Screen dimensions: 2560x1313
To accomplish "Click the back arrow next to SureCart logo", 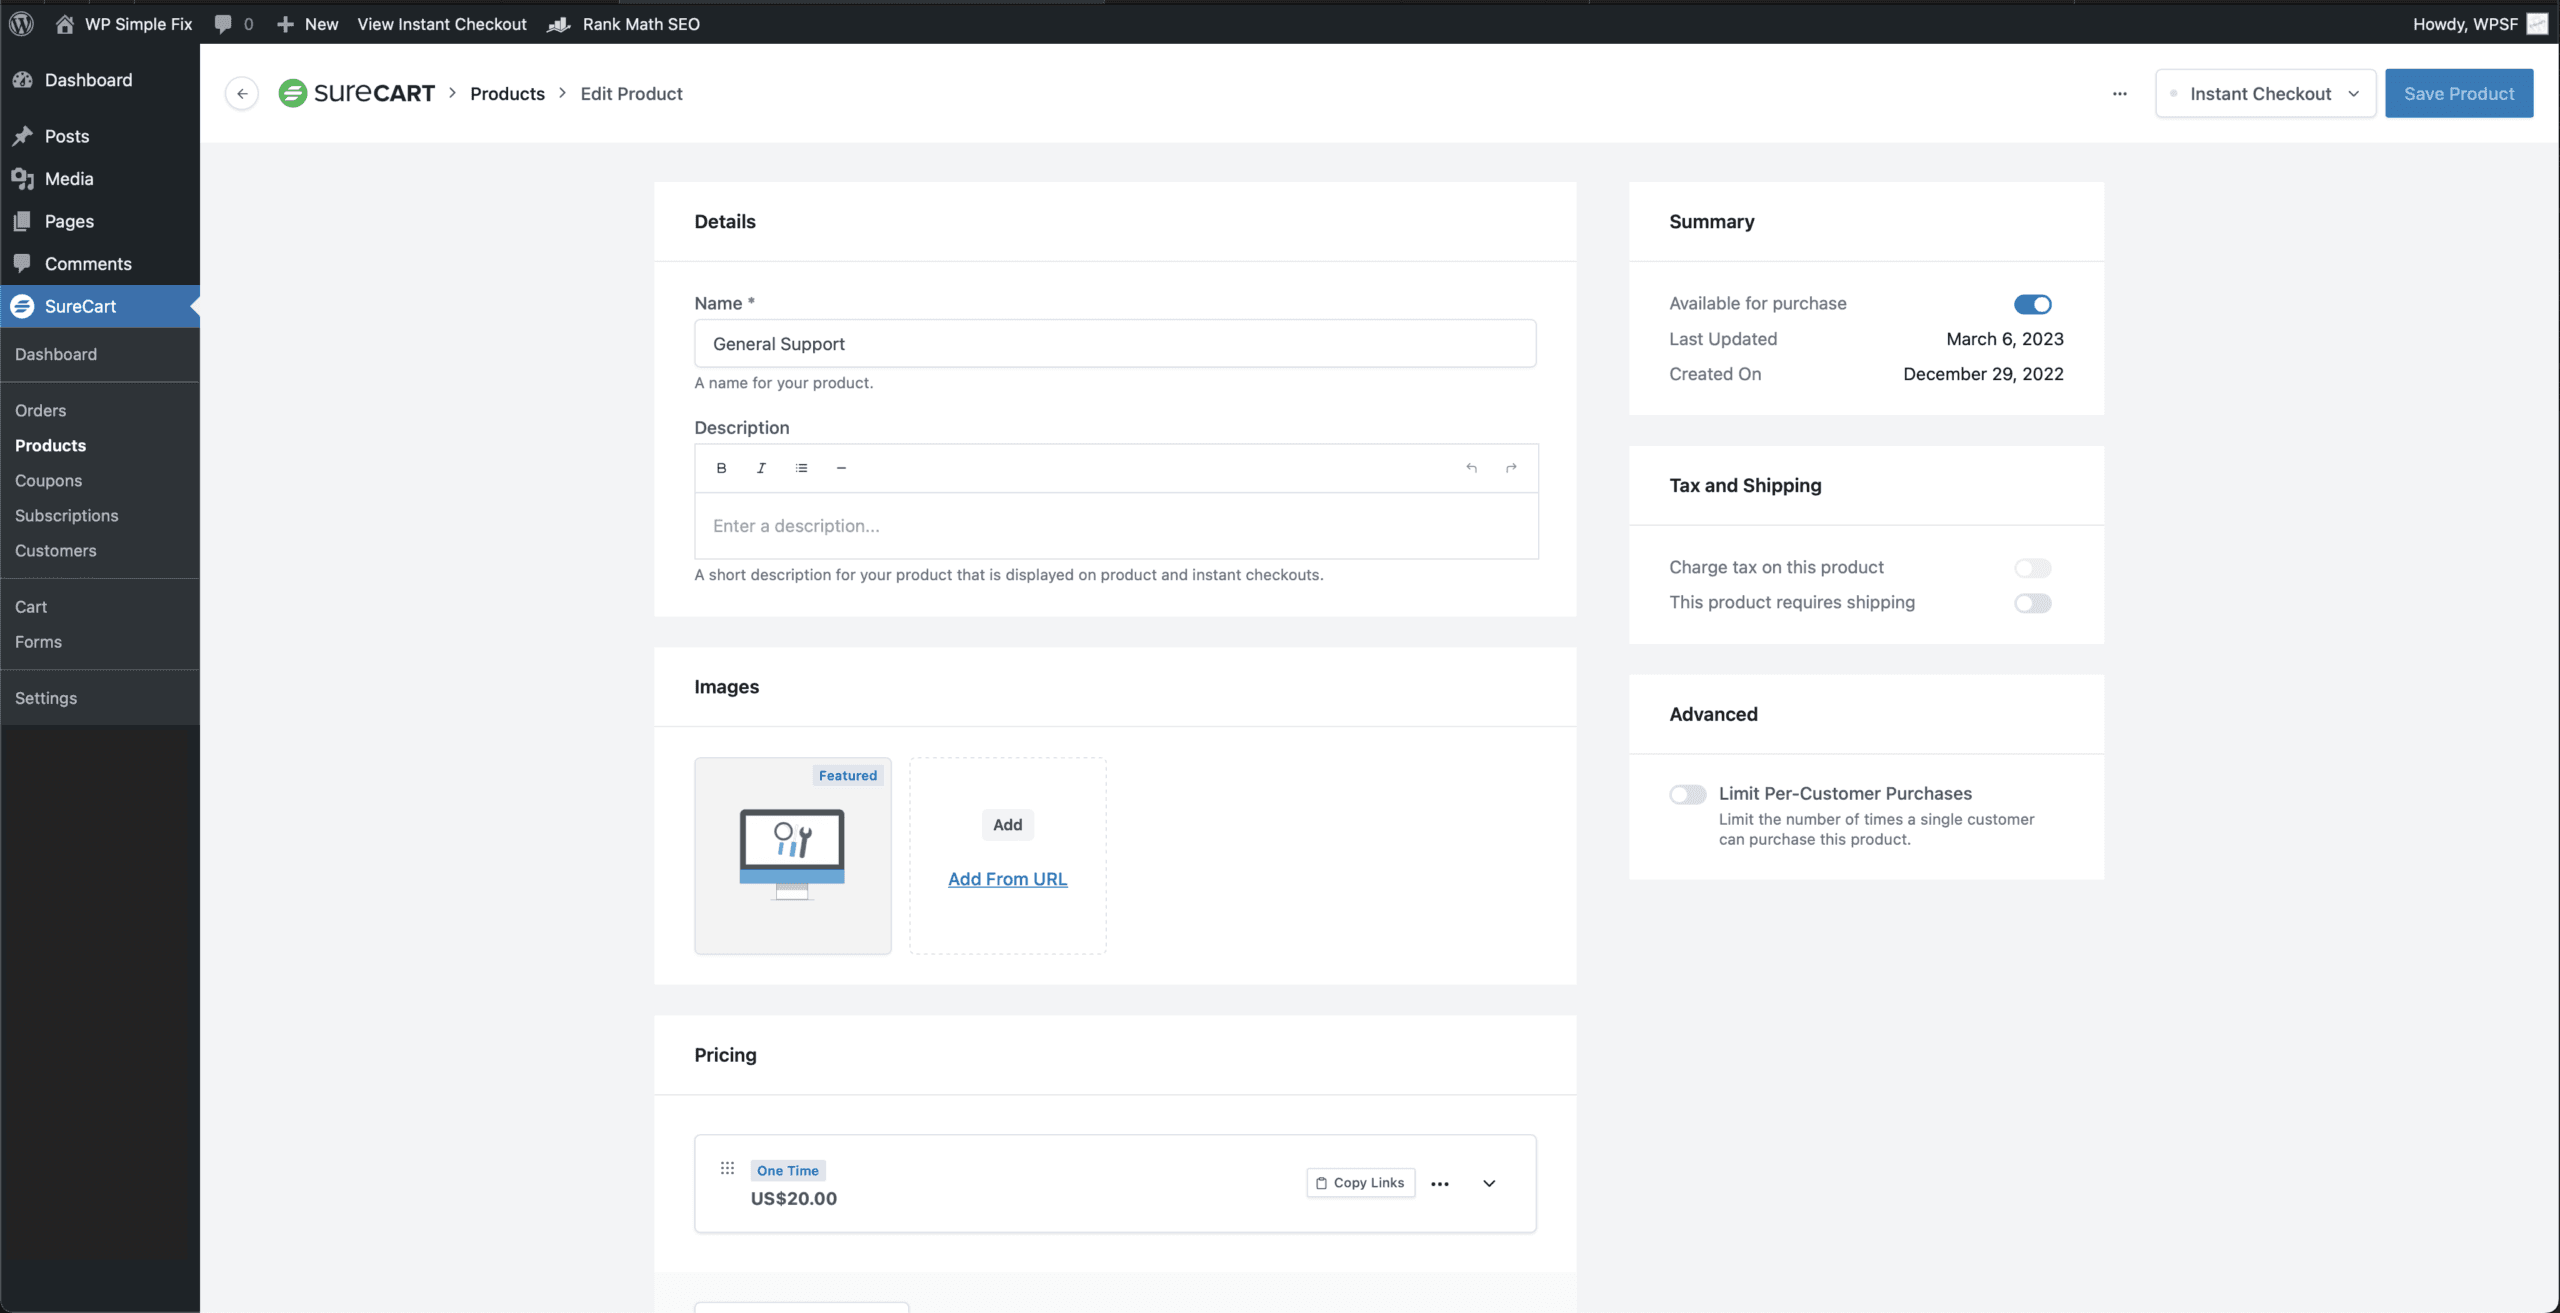I will [x=242, y=94].
